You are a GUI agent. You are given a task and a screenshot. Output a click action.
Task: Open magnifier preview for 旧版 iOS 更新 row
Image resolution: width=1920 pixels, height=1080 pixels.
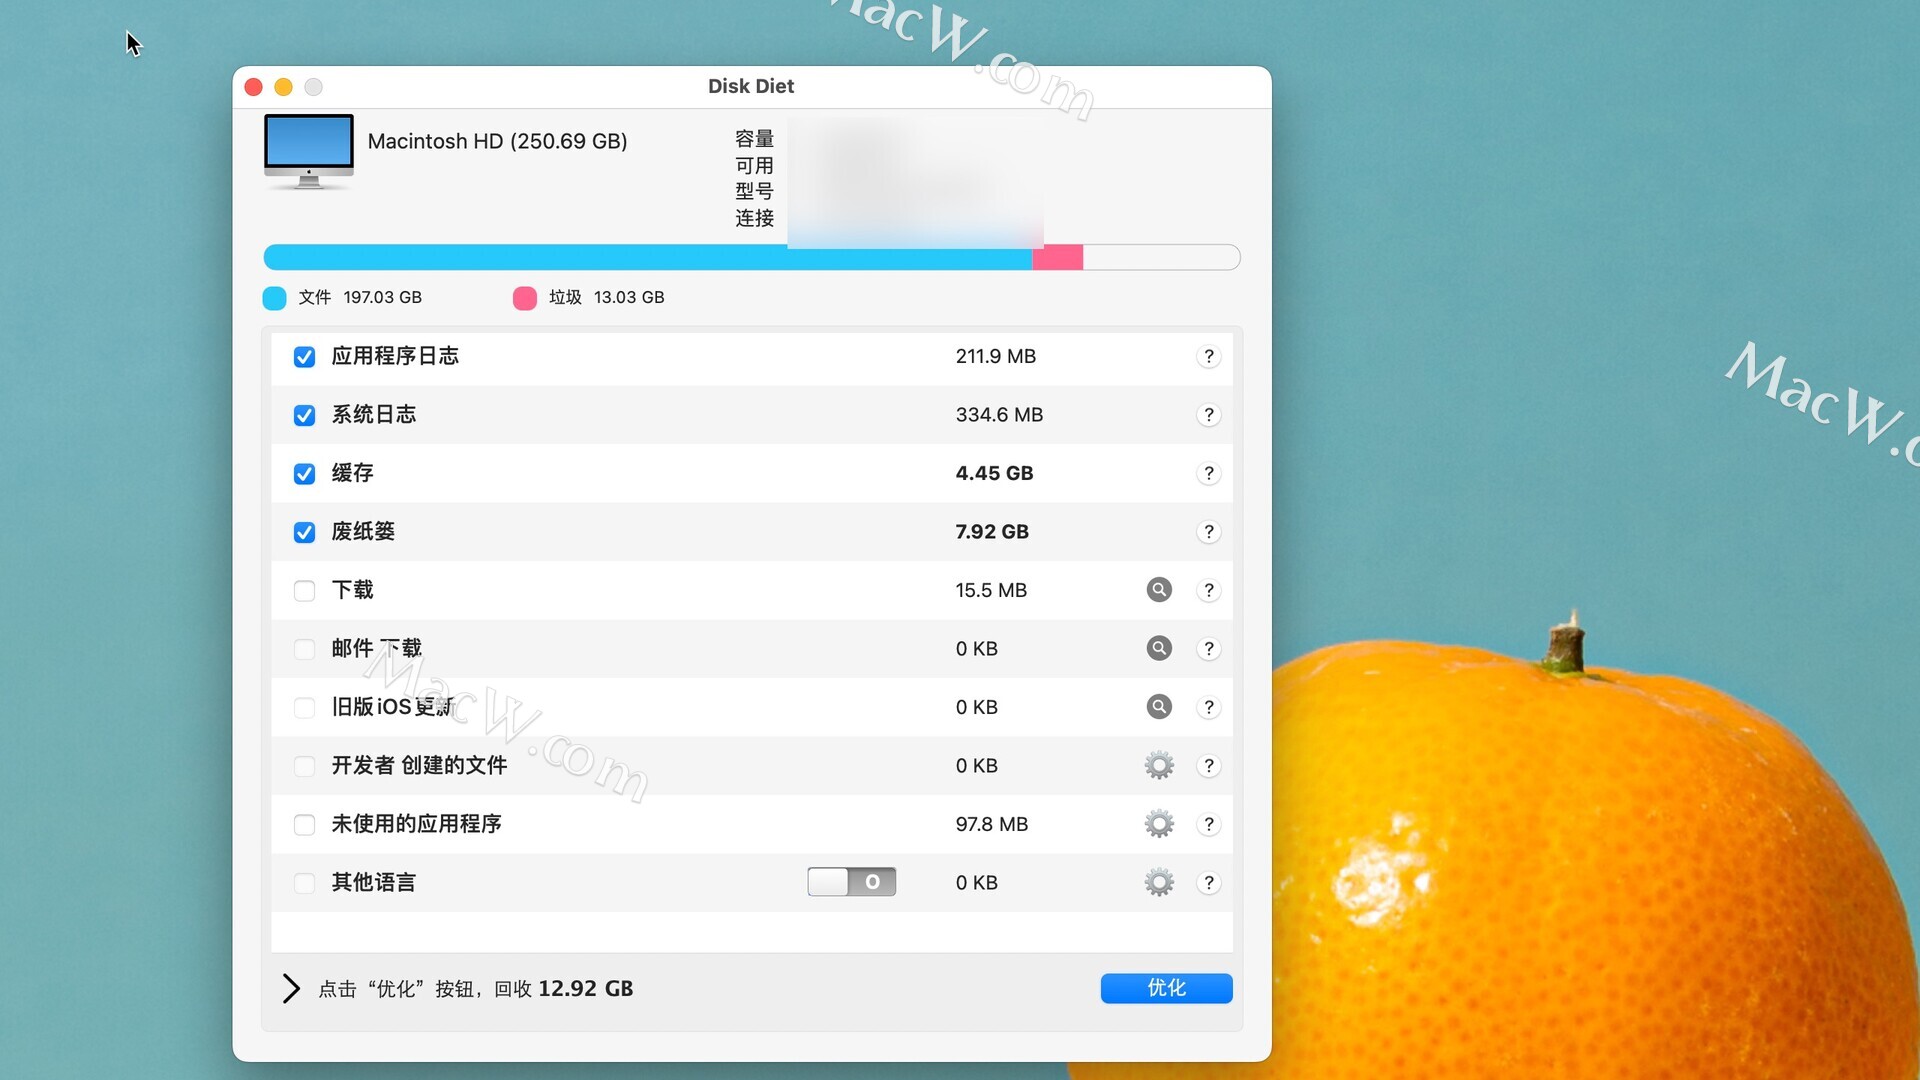click(x=1159, y=707)
